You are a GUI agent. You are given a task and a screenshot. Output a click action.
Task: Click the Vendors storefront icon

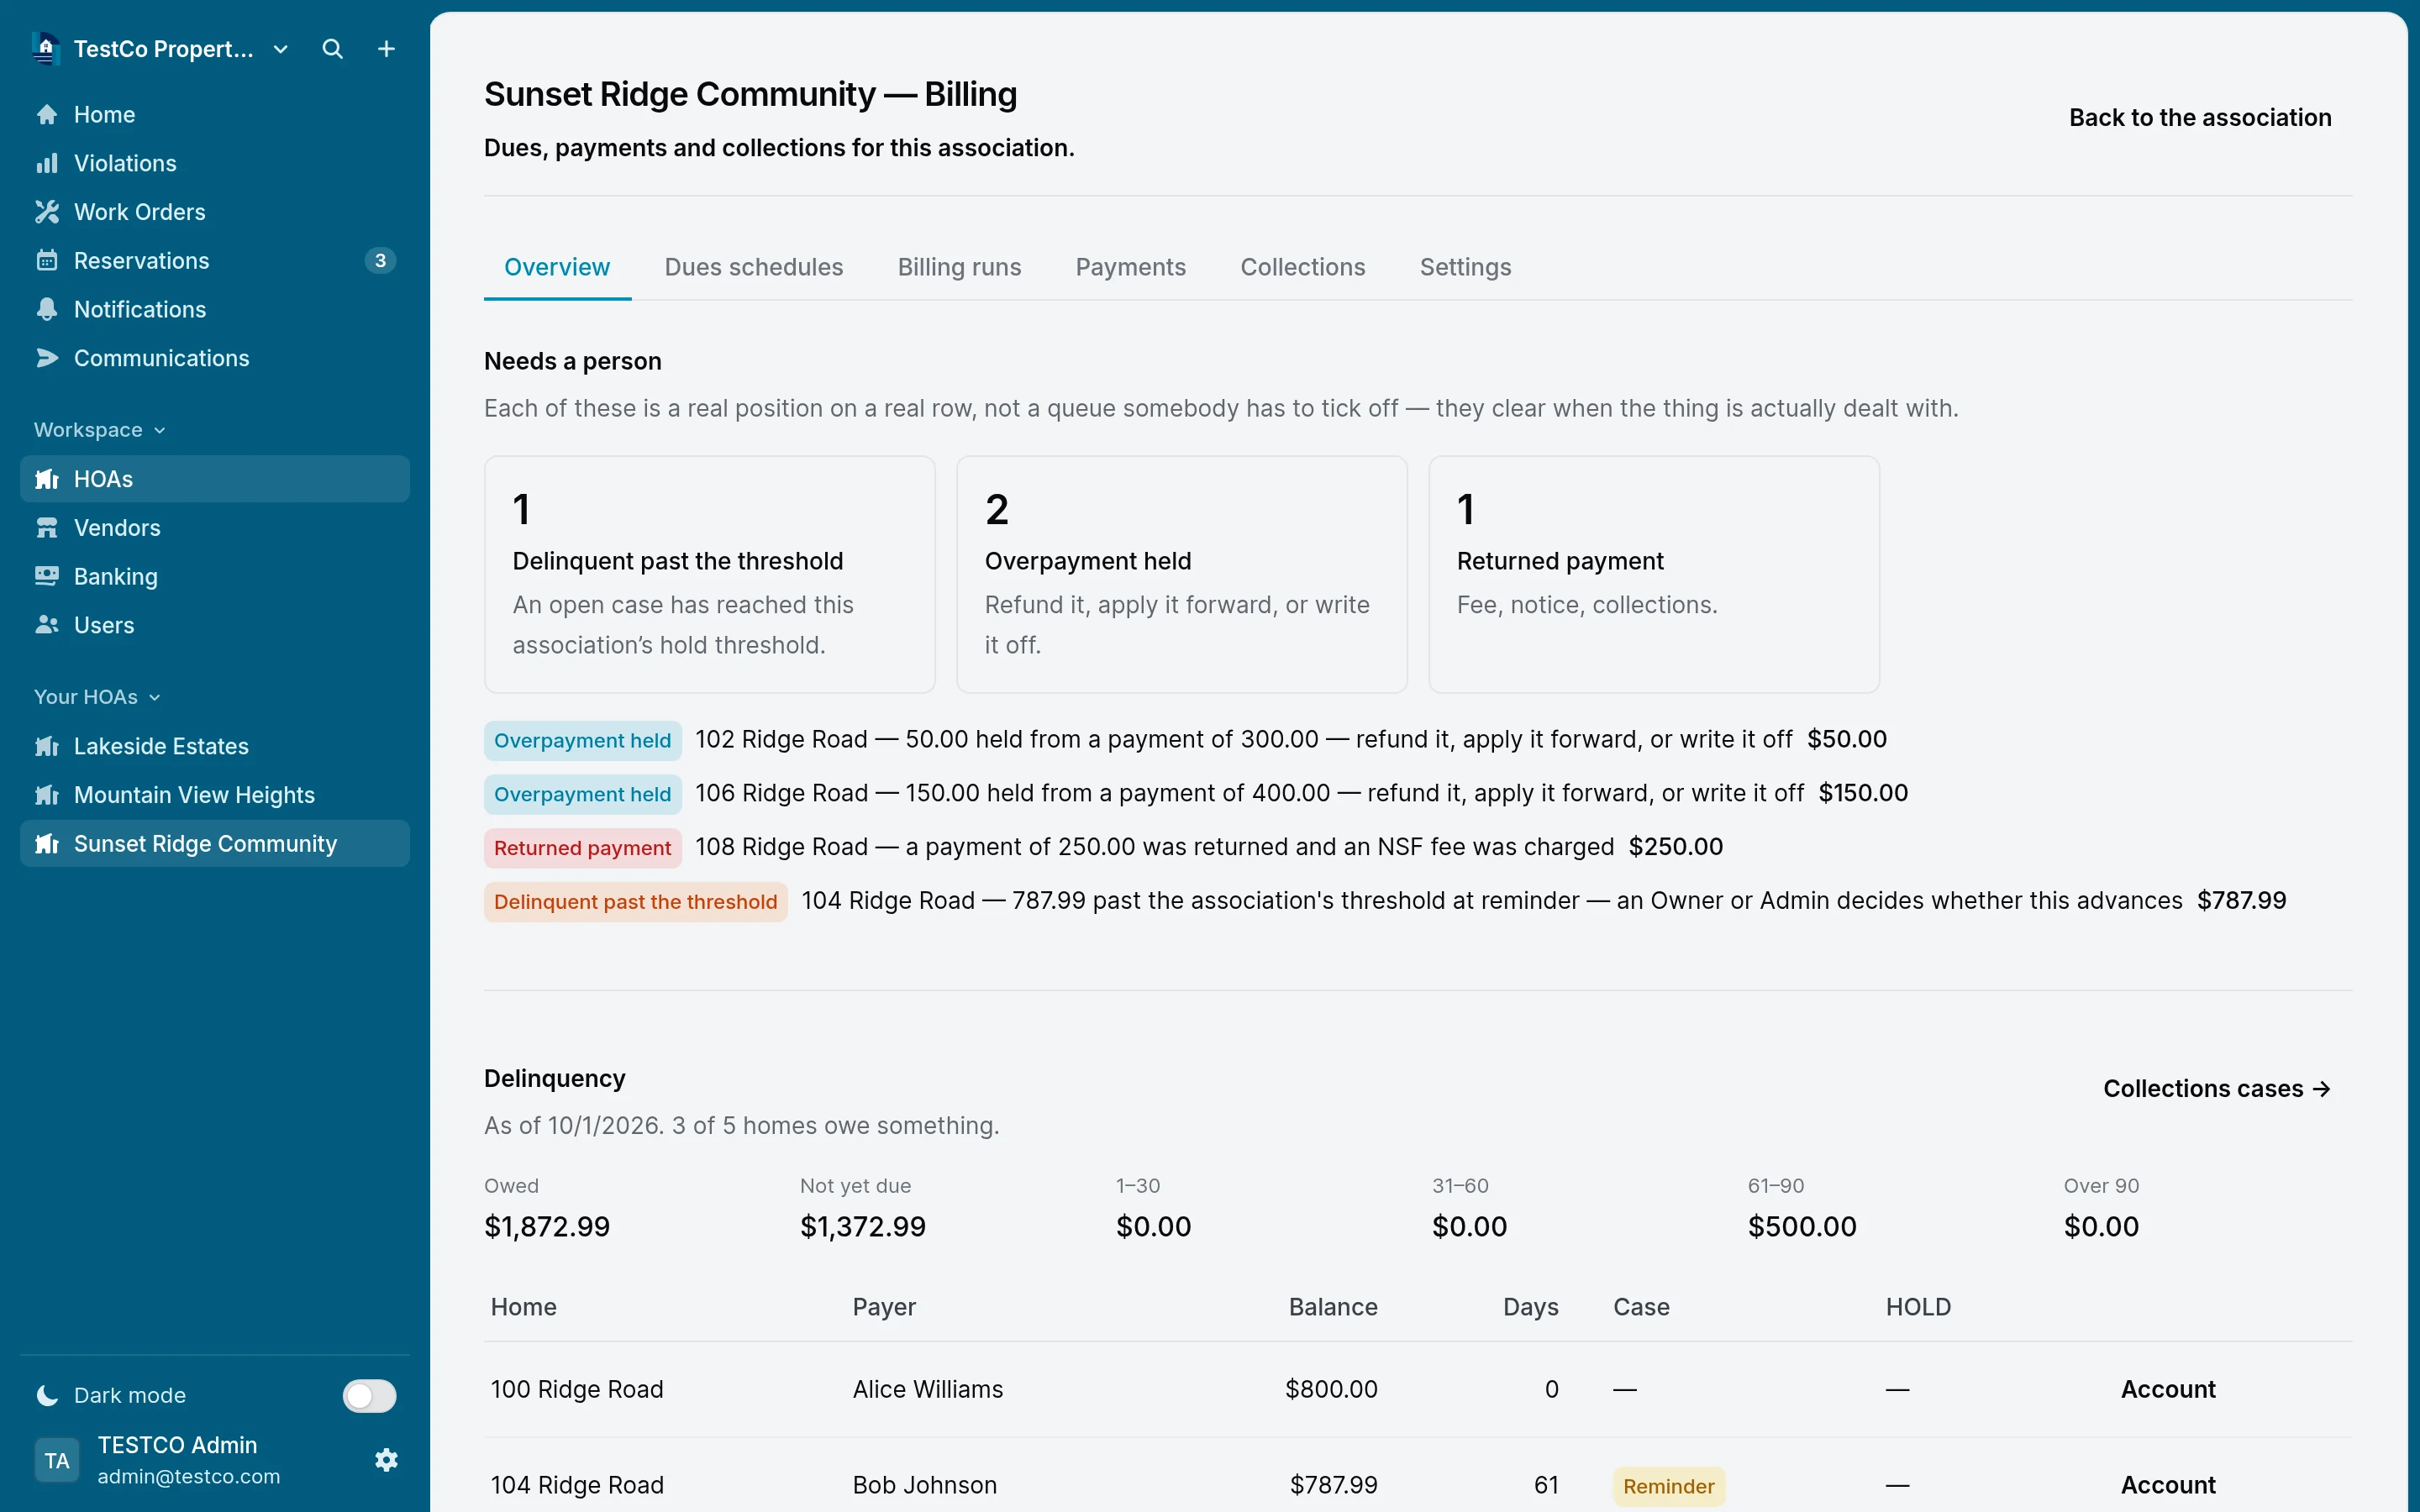tap(47, 528)
